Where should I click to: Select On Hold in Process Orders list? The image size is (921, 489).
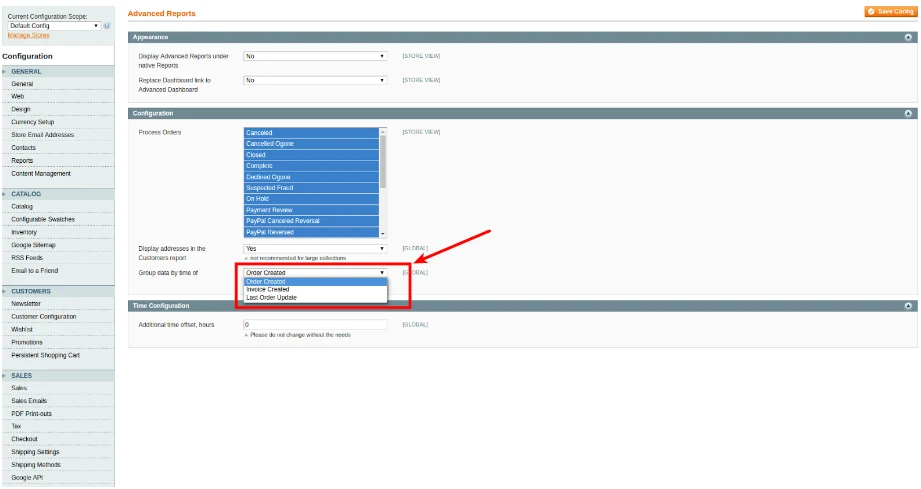click(x=311, y=199)
